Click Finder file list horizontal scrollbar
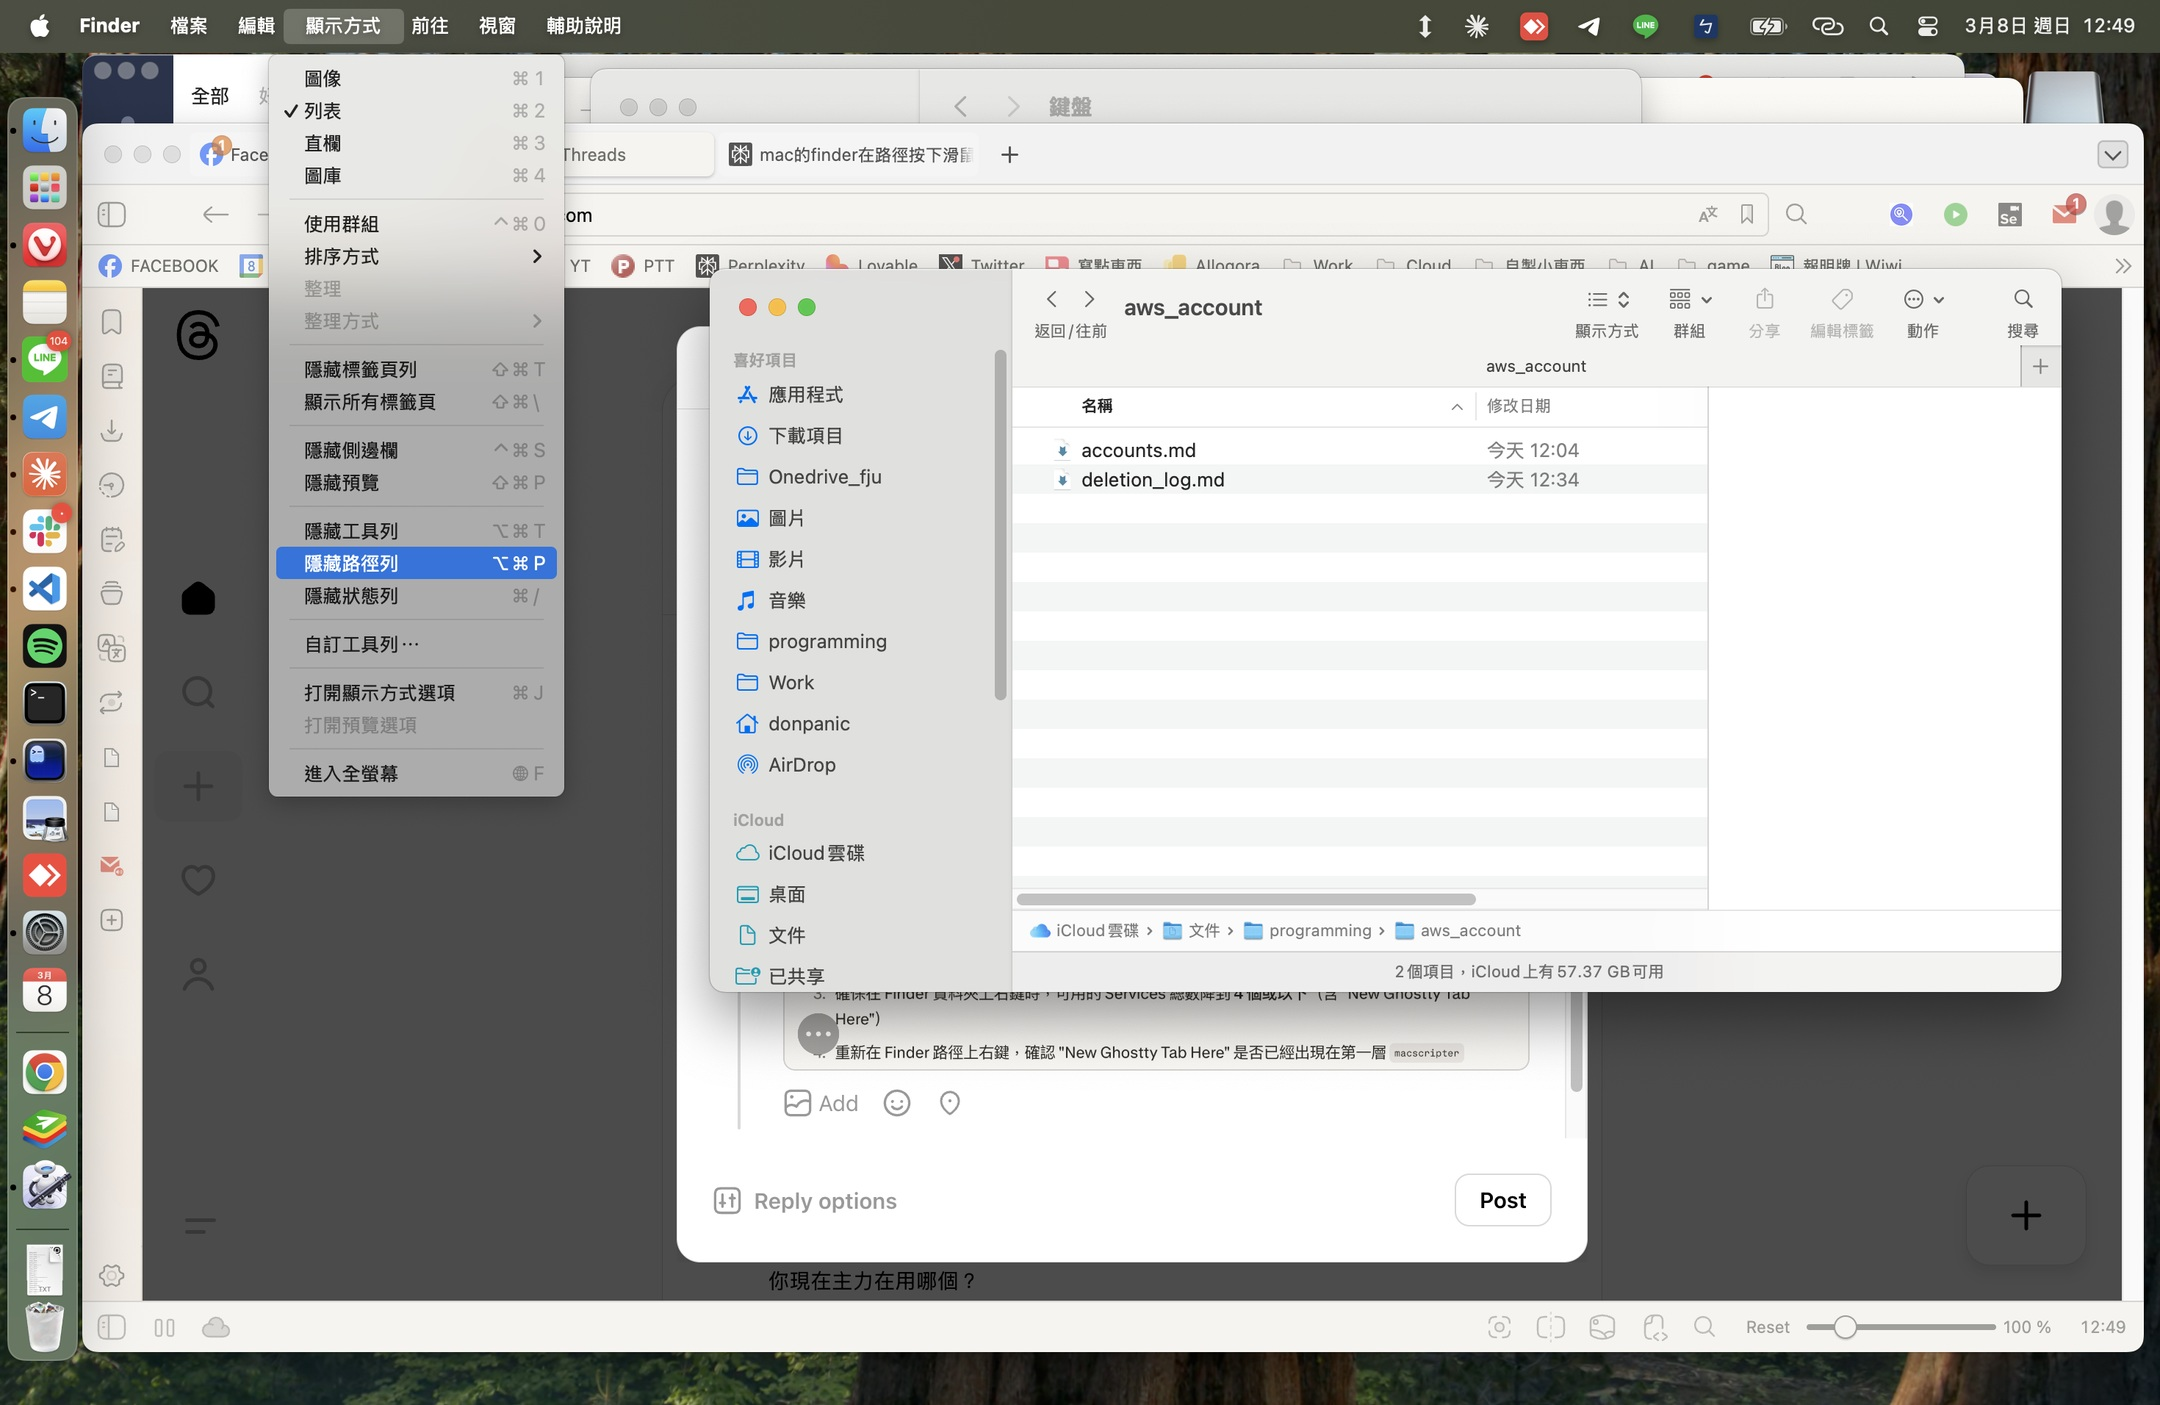 coord(1246,899)
